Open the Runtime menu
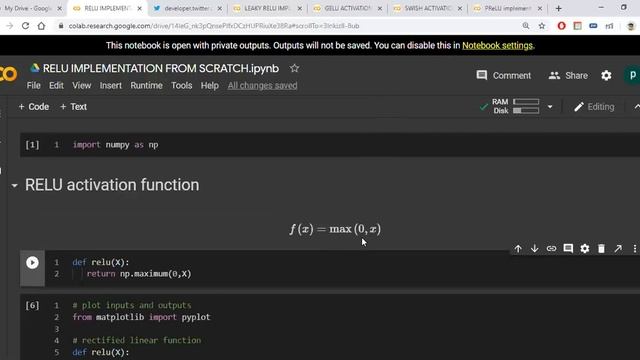Image resolution: width=640 pixels, height=360 pixels. pos(147,85)
